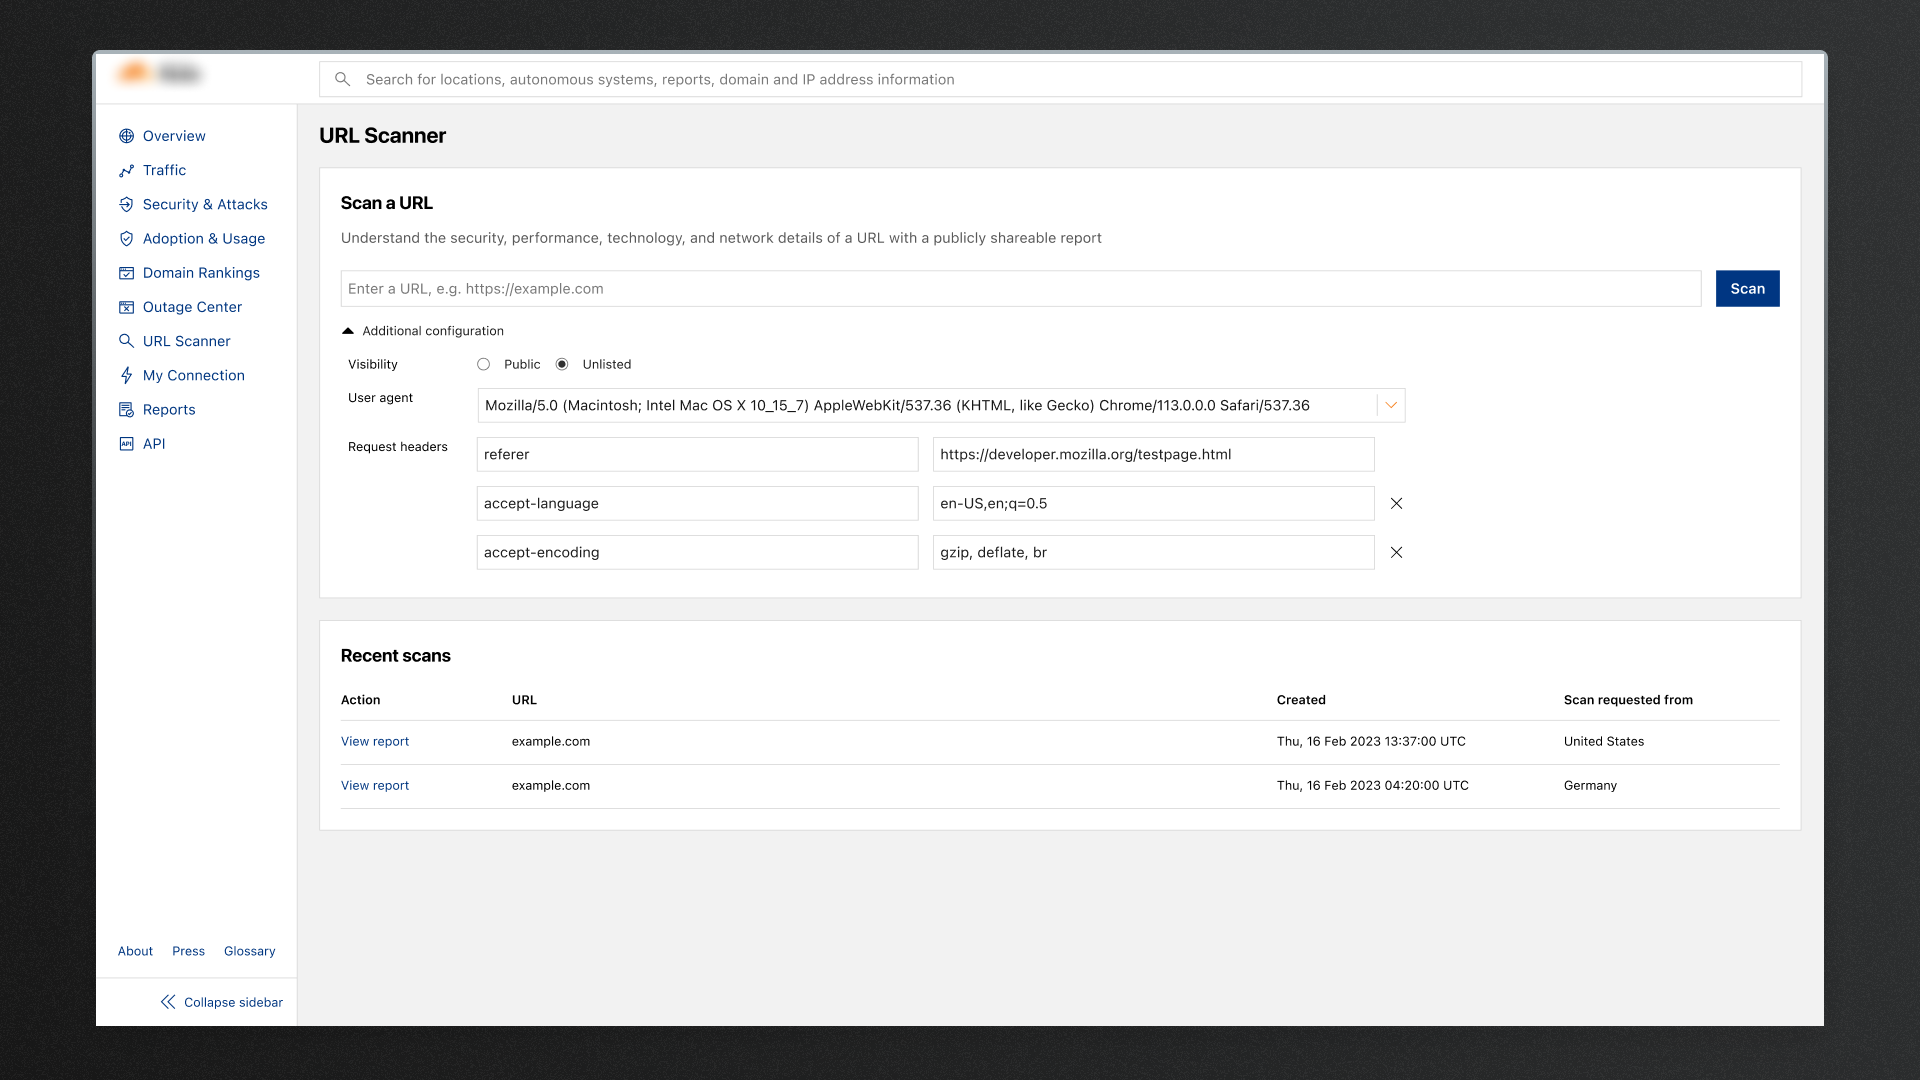Open URL Scanner in the sidebar menu

186,341
